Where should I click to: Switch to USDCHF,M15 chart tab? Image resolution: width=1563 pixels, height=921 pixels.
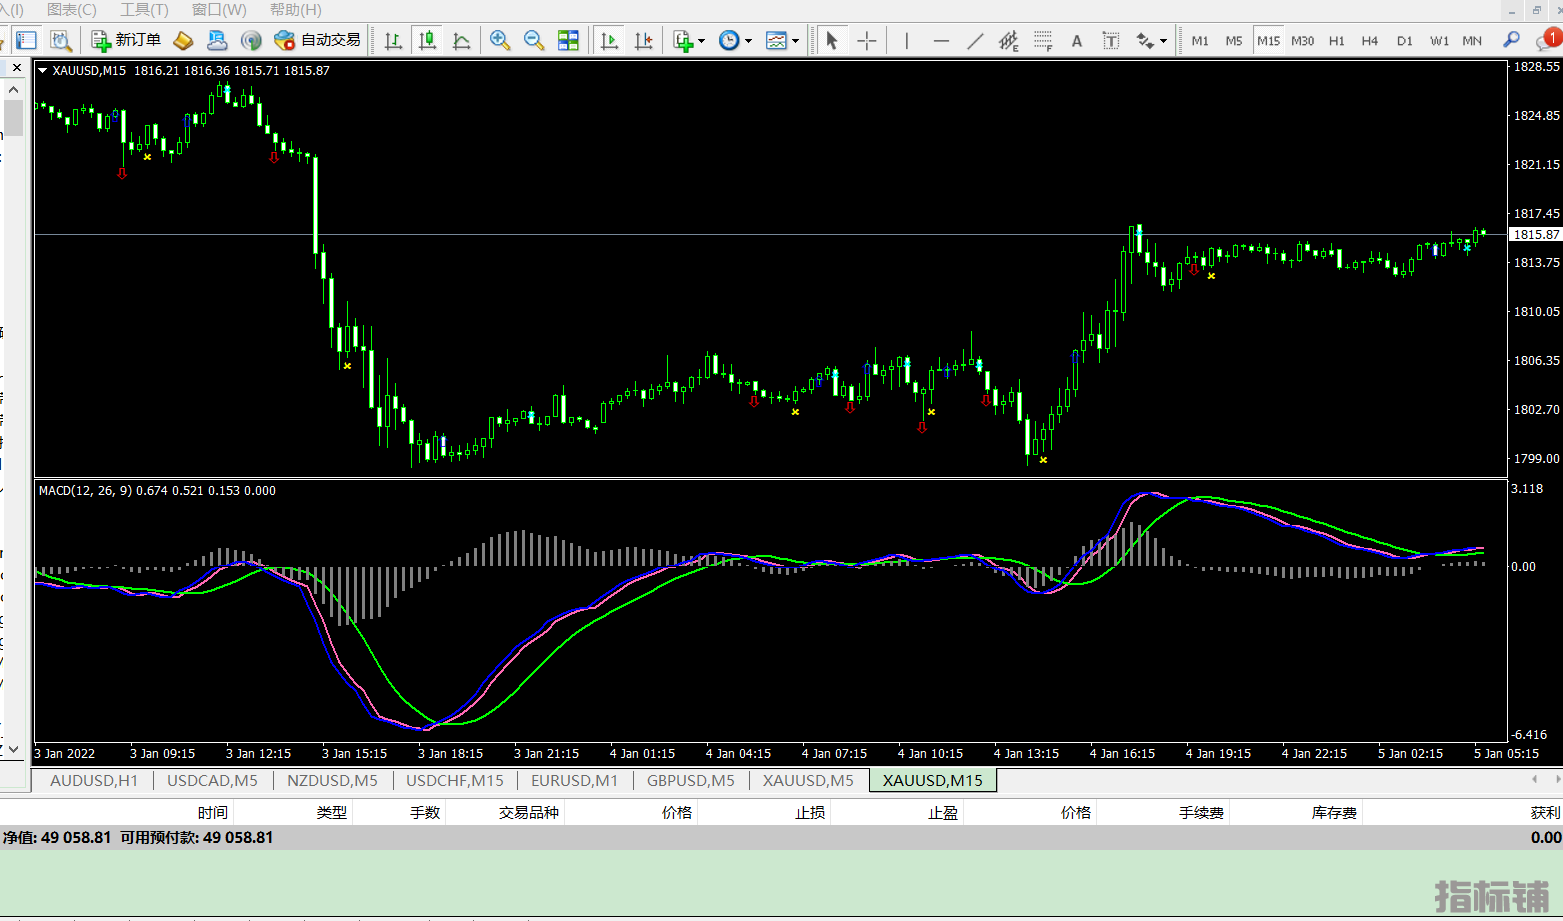pyautogui.click(x=455, y=780)
